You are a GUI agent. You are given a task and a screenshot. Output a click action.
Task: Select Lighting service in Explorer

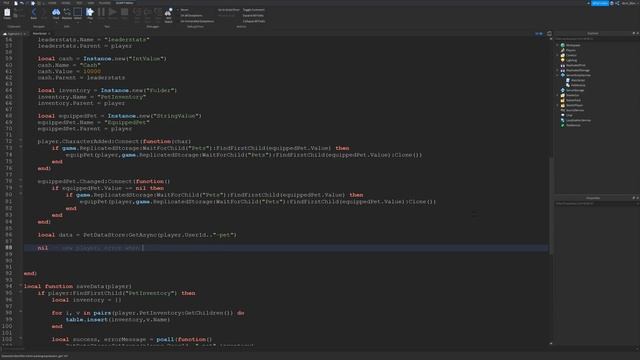(571, 60)
